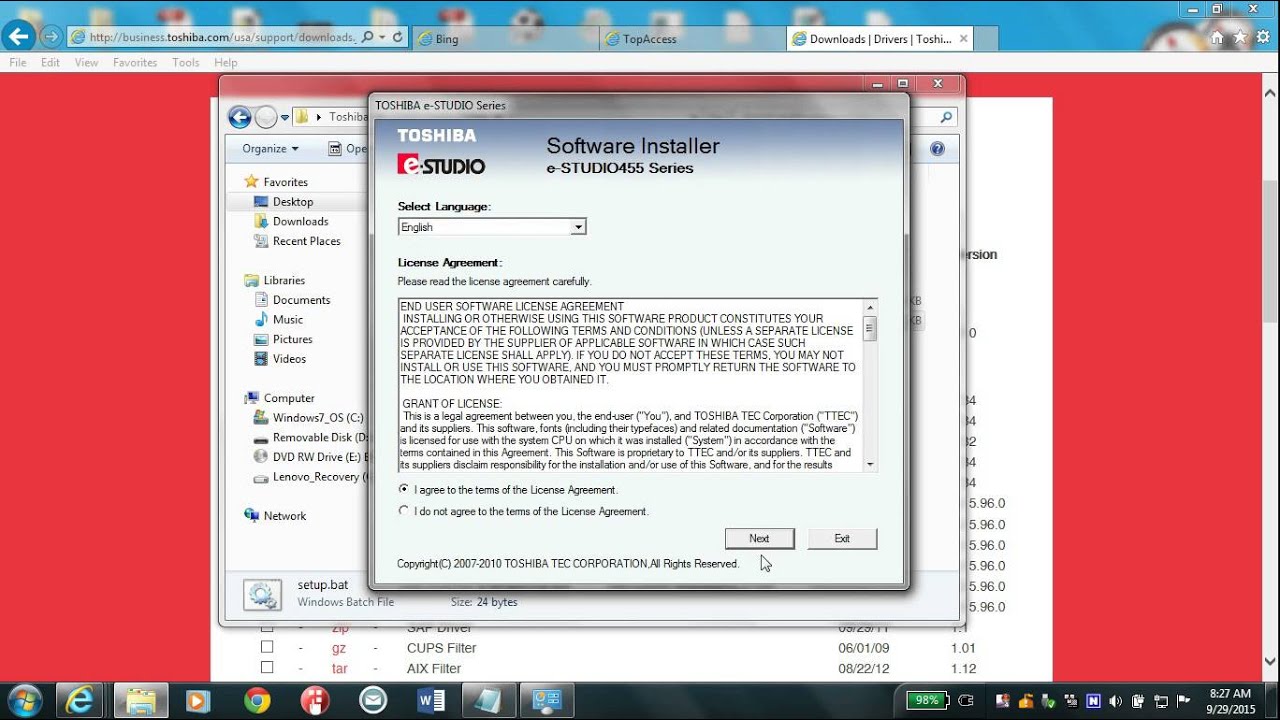Screen dimensions: 1280x720
Task: Open Google Chrome from taskbar
Action: coord(257,700)
